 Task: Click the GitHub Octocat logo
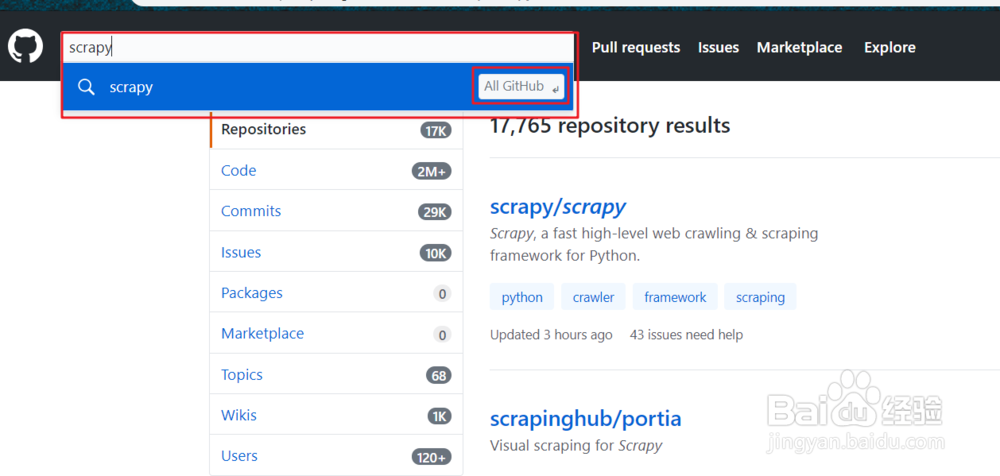click(x=26, y=47)
